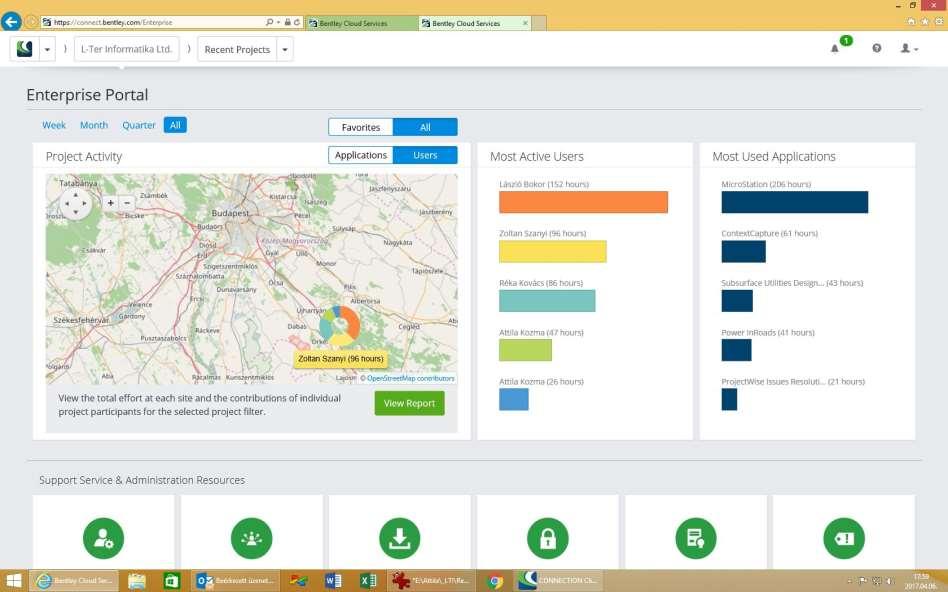Open the user profile menu icon
The image size is (948, 592).
point(909,48)
